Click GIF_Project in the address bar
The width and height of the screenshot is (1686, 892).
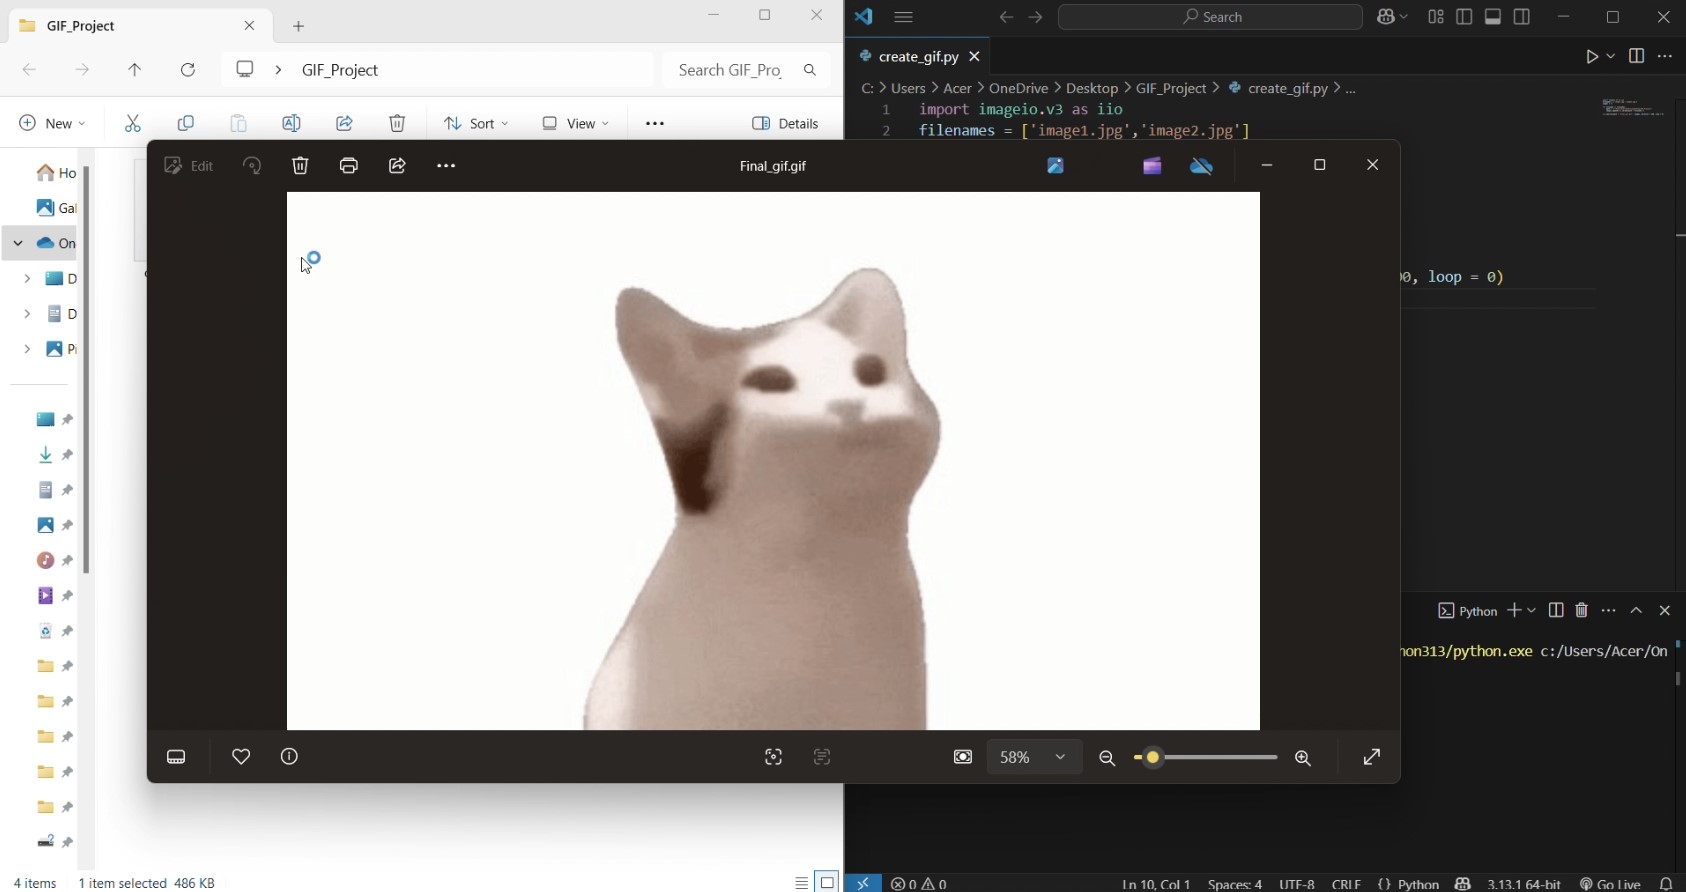[x=340, y=70]
